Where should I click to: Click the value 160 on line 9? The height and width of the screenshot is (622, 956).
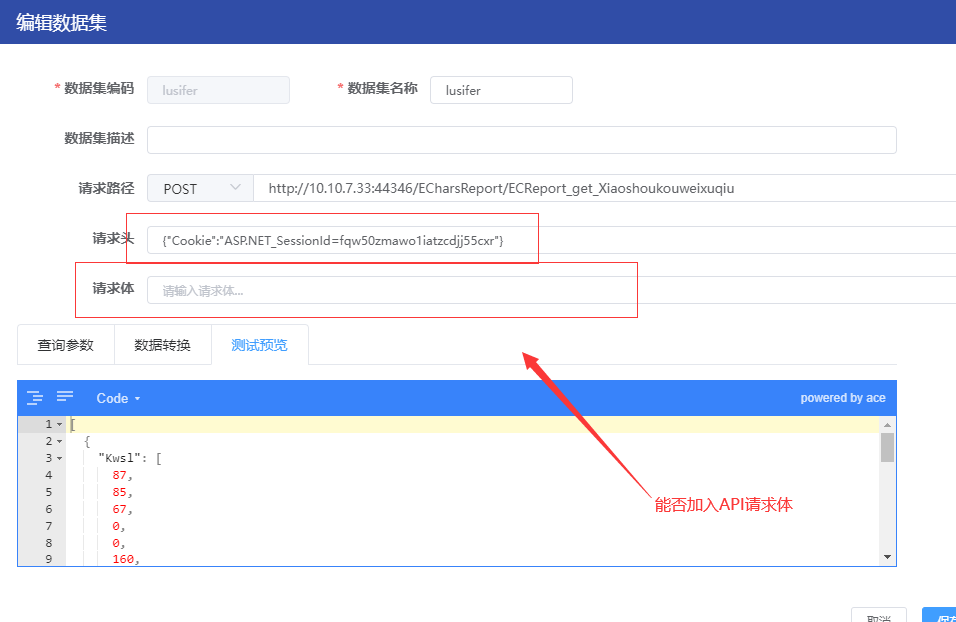(x=123, y=559)
